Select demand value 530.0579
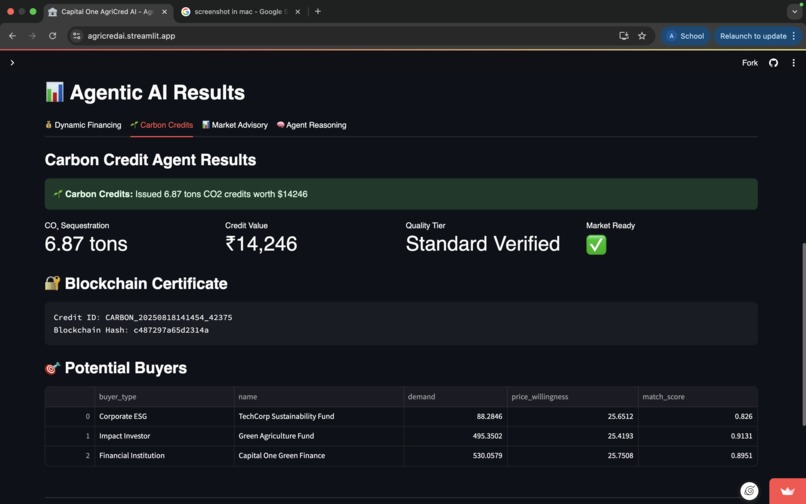The image size is (806, 504). tap(455, 455)
